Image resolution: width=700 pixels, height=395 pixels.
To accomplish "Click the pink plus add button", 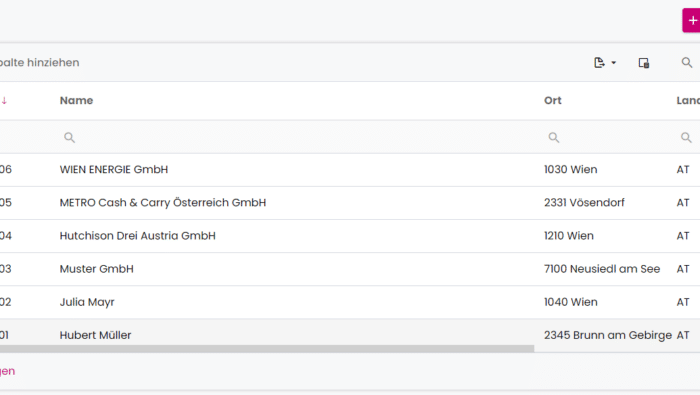I will (692, 21).
